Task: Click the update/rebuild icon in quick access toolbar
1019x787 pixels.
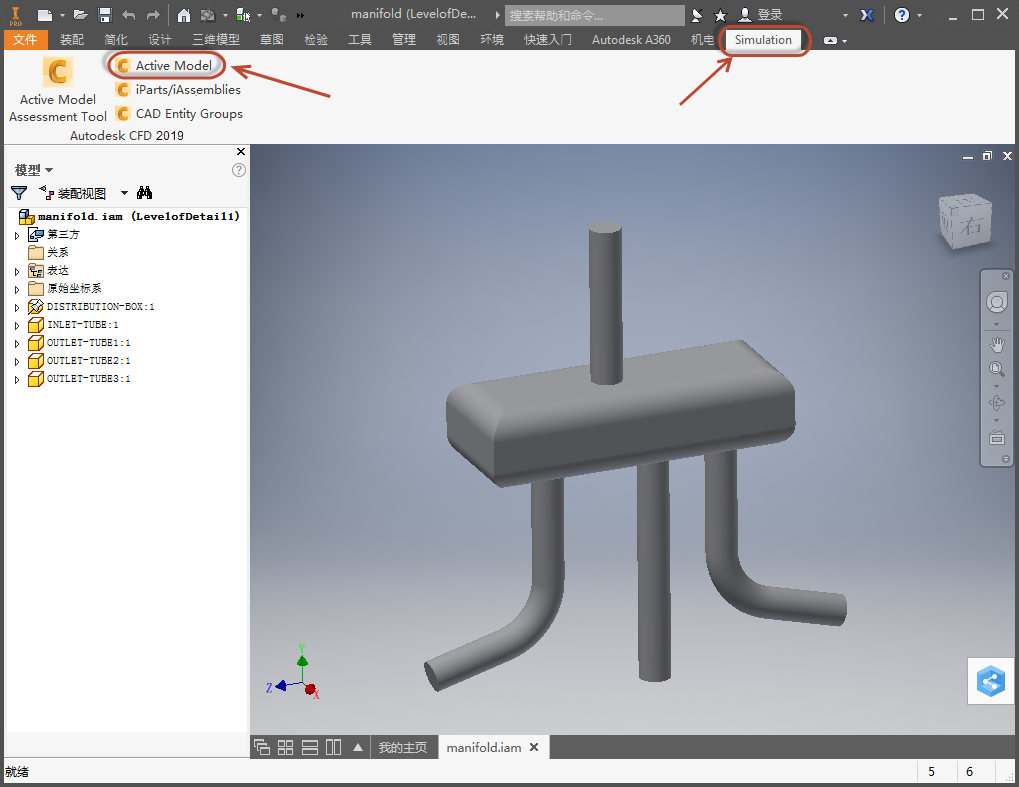Action: [208, 15]
